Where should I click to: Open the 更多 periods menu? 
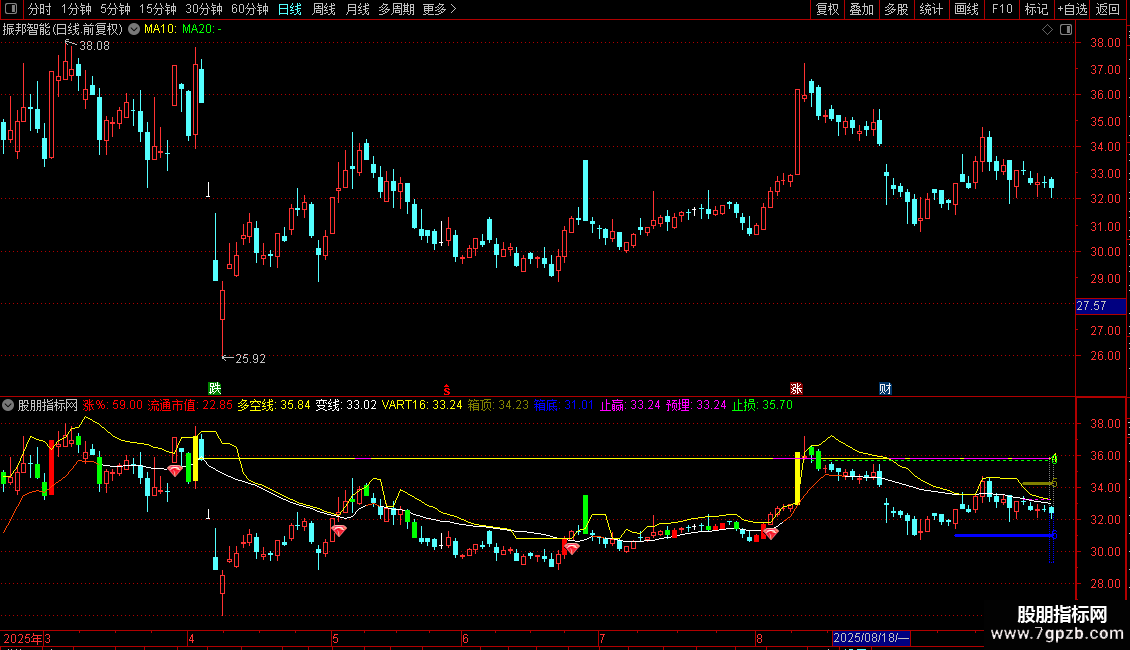pyautogui.click(x=439, y=9)
